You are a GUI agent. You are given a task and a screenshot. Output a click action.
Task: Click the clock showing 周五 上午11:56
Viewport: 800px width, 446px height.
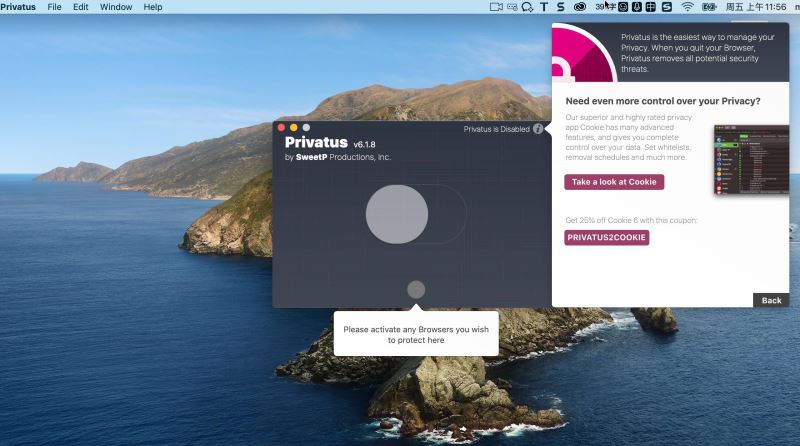coord(756,7)
